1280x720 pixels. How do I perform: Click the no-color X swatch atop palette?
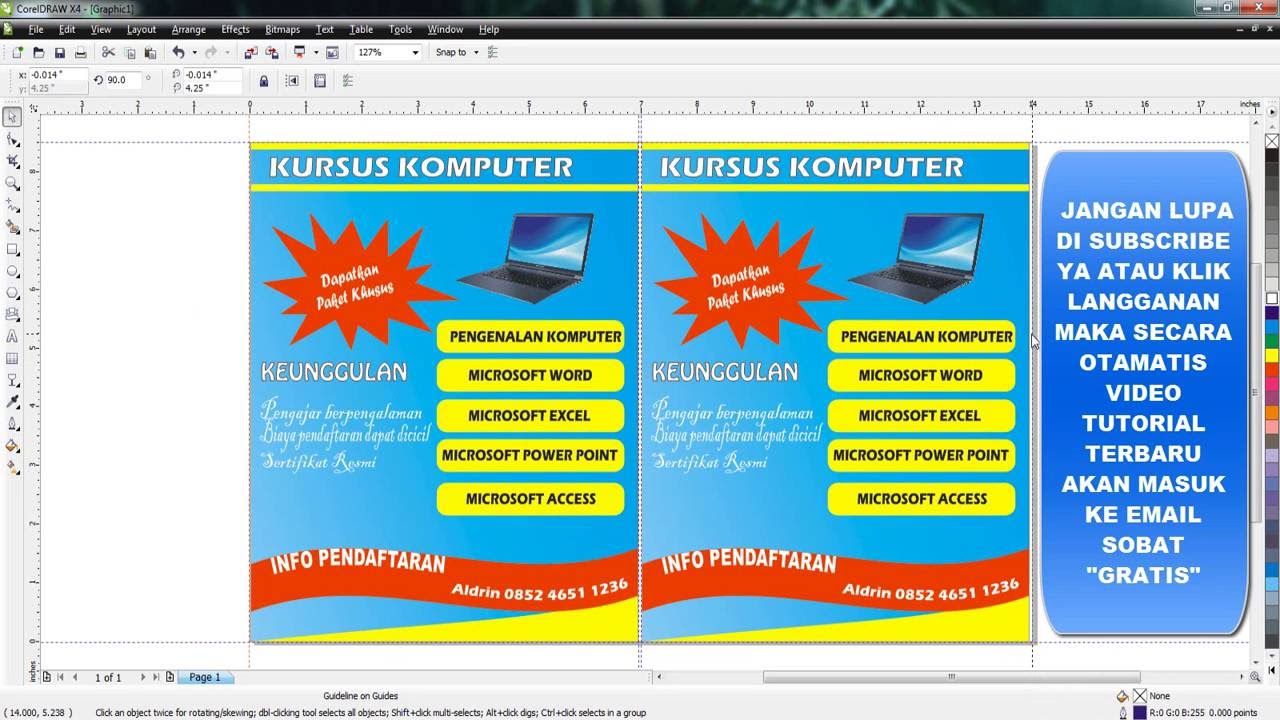click(1272, 141)
